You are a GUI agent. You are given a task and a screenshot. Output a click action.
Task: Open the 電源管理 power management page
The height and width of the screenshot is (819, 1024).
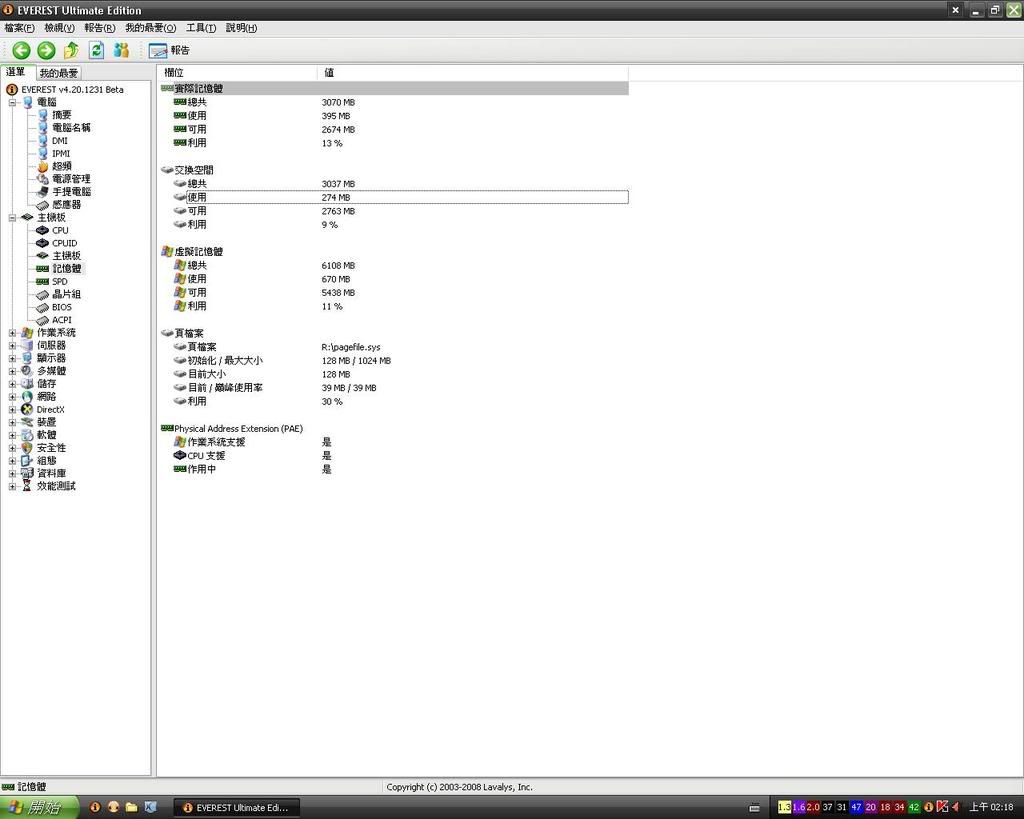tap(71, 179)
